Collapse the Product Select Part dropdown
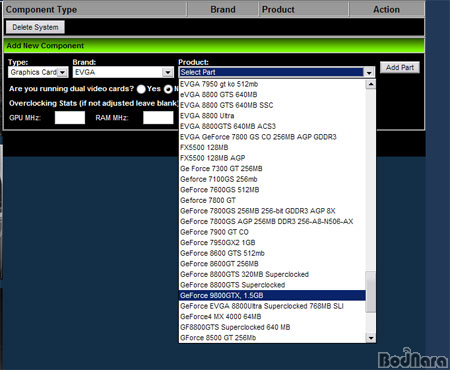 click(x=369, y=72)
